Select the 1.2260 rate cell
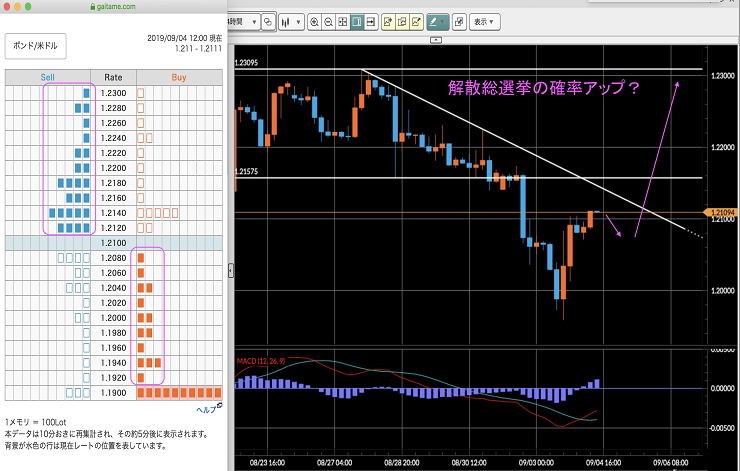740x471 pixels. (114, 123)
